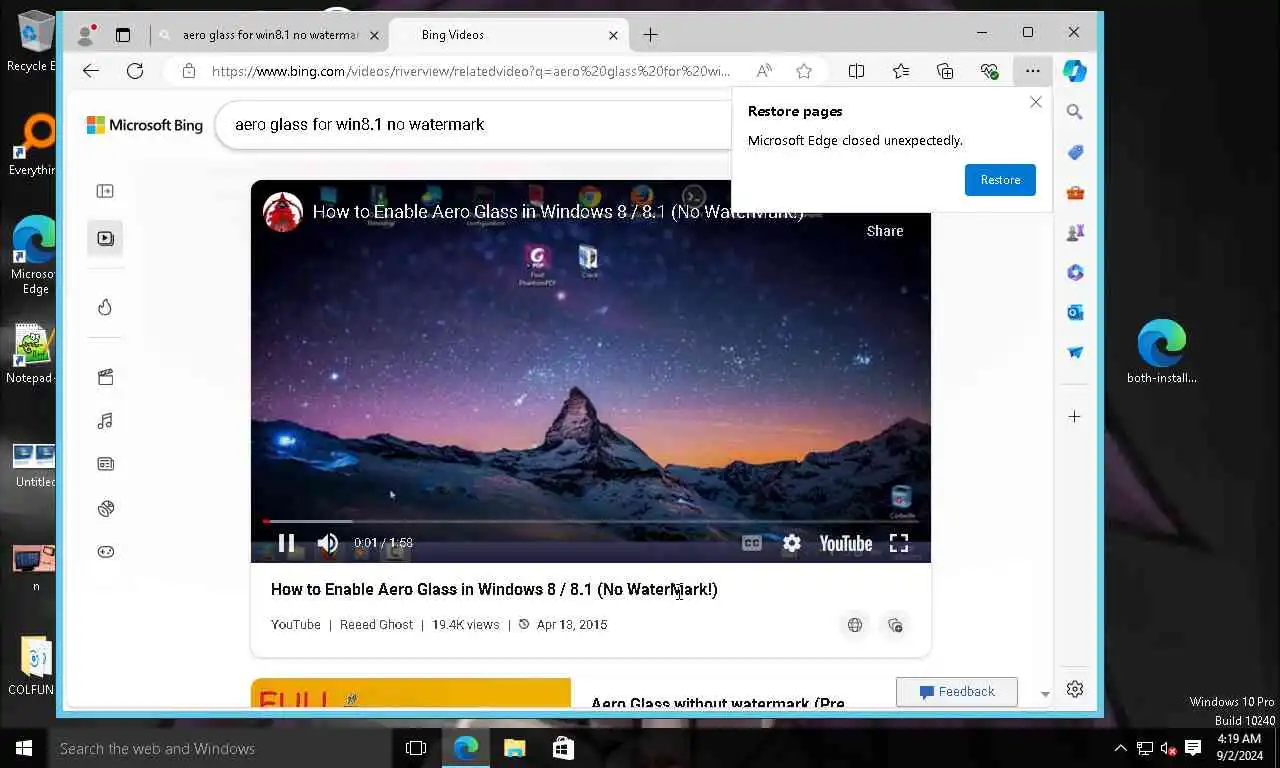Open split screen icon
The image size is (1280, 768).
click(856, 71)
